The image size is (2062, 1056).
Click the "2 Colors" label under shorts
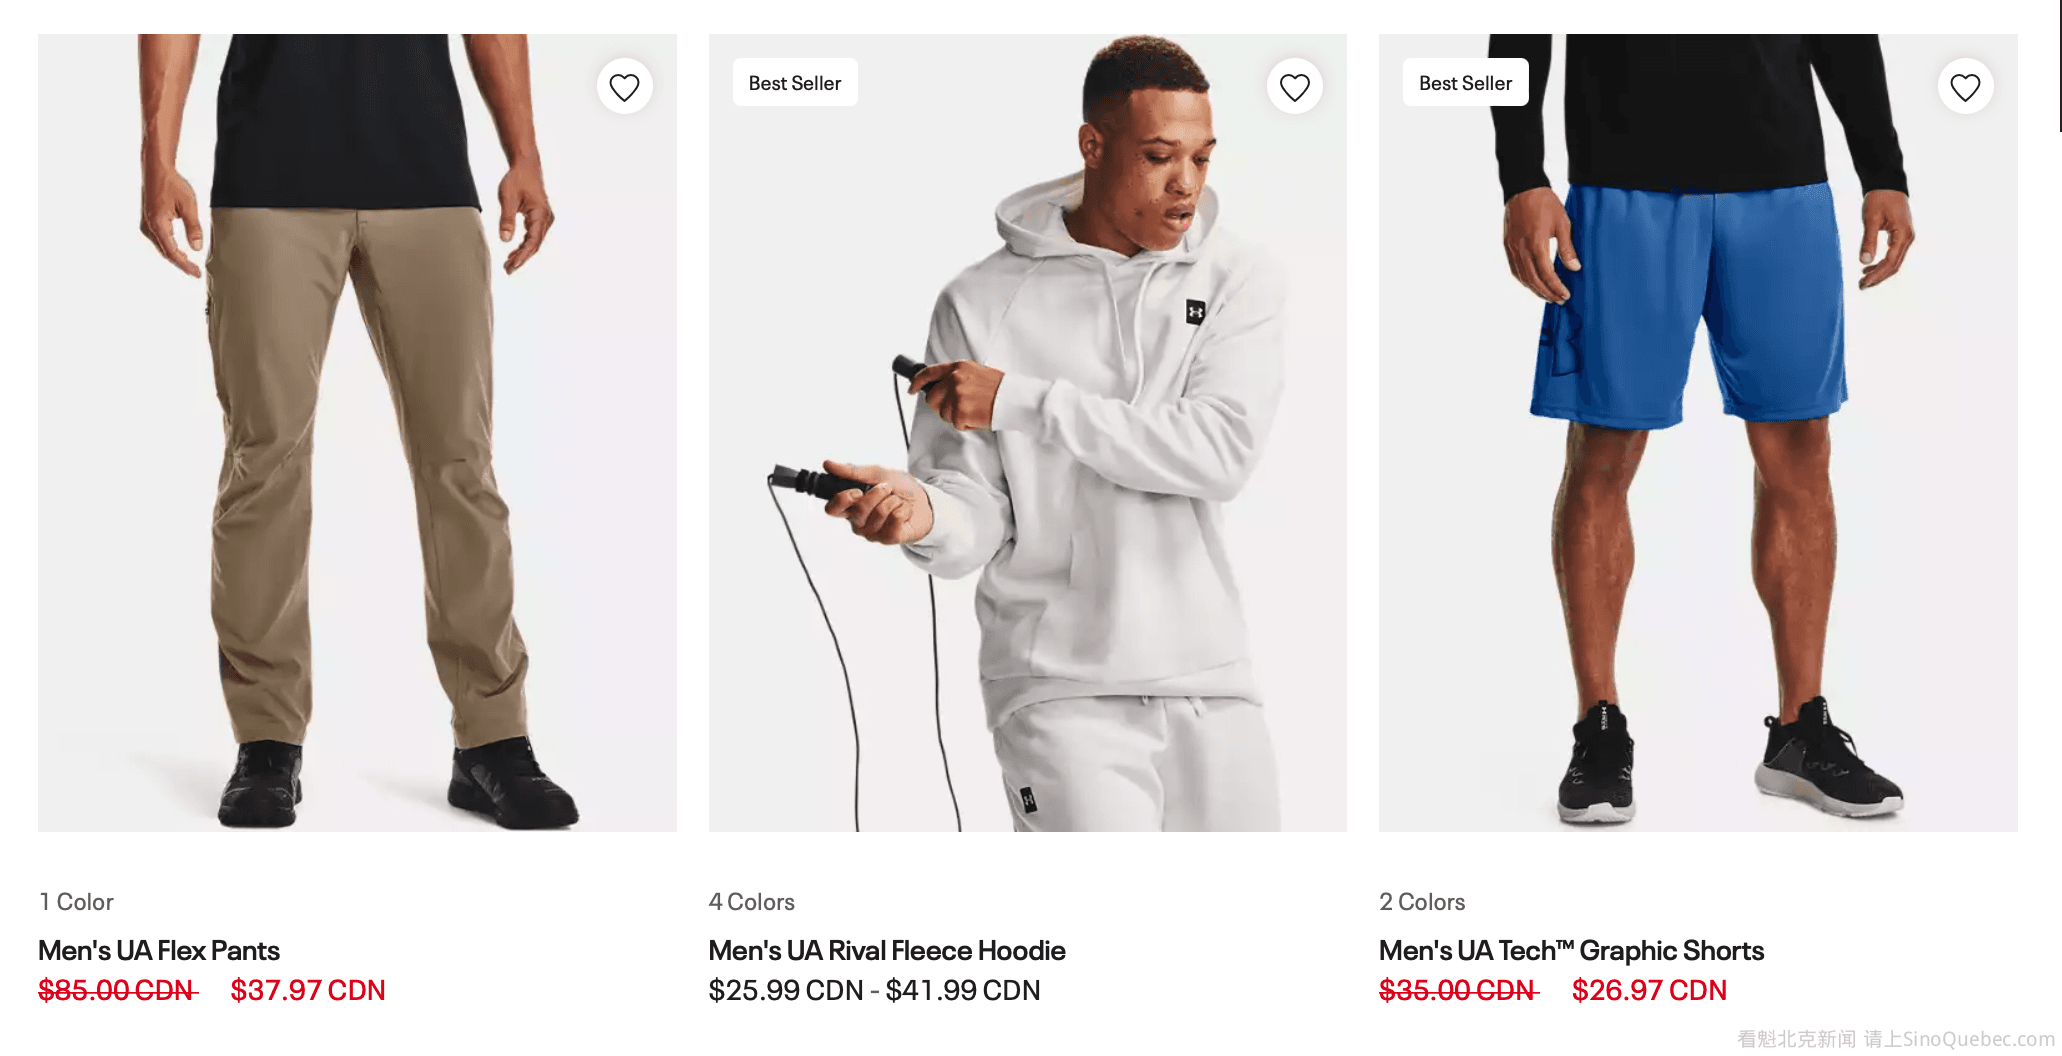[x=1422, y=902]
